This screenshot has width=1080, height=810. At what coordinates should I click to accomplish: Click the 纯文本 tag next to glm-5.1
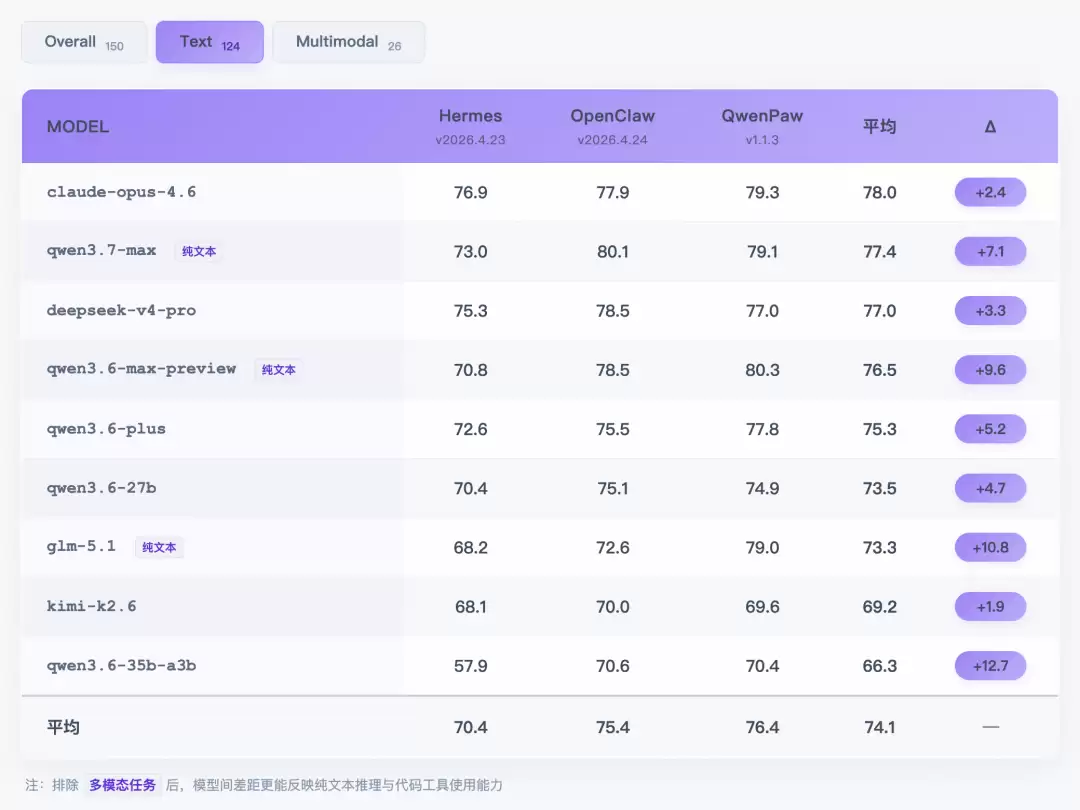tap(159, 548)
